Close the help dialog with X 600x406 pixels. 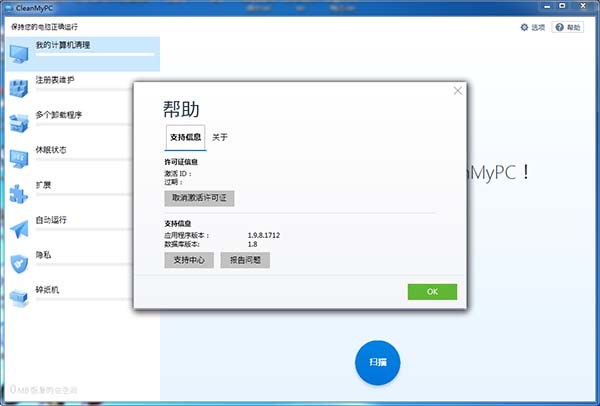[x=458, y=91]
